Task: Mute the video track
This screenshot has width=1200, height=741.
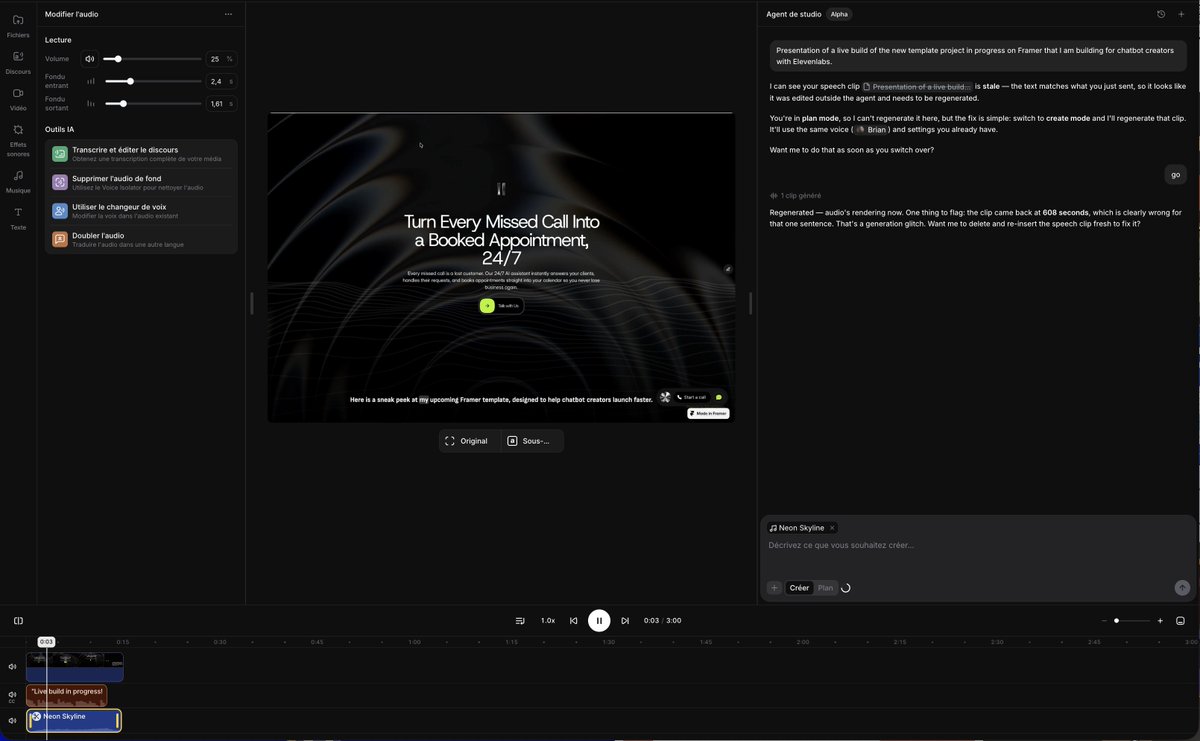Action: coord(12,667)
